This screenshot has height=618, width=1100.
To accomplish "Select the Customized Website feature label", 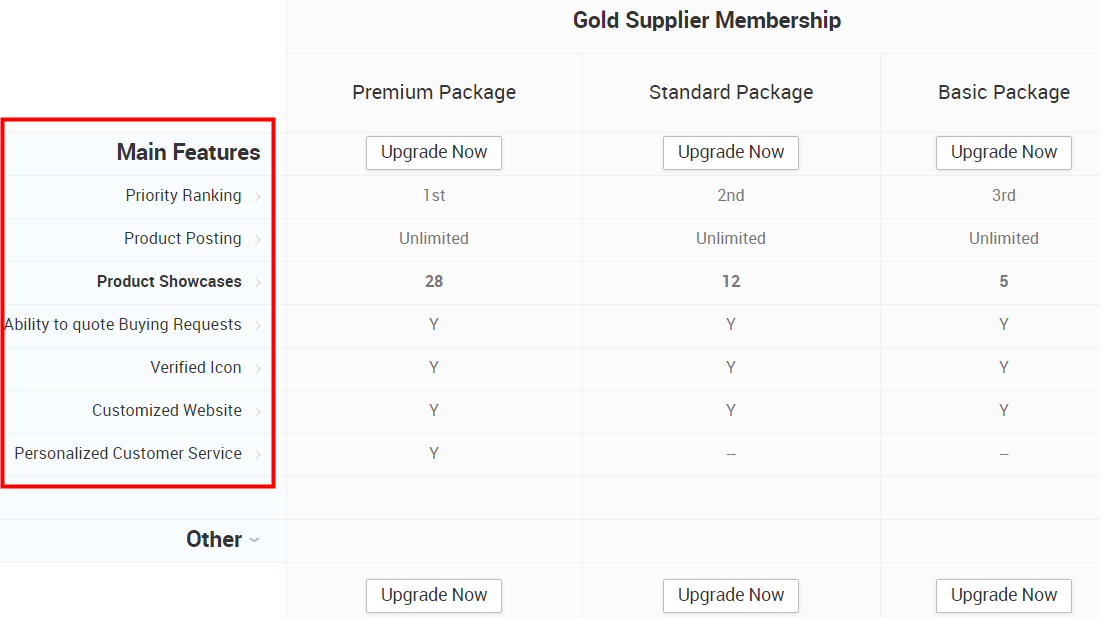I will 167,410.
